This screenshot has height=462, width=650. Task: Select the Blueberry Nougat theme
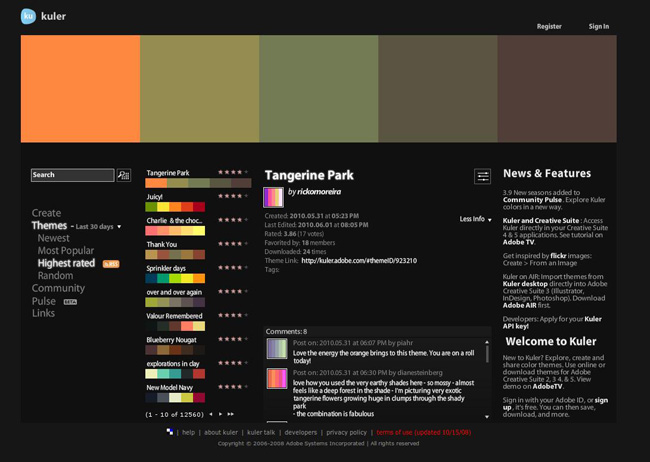175,345
